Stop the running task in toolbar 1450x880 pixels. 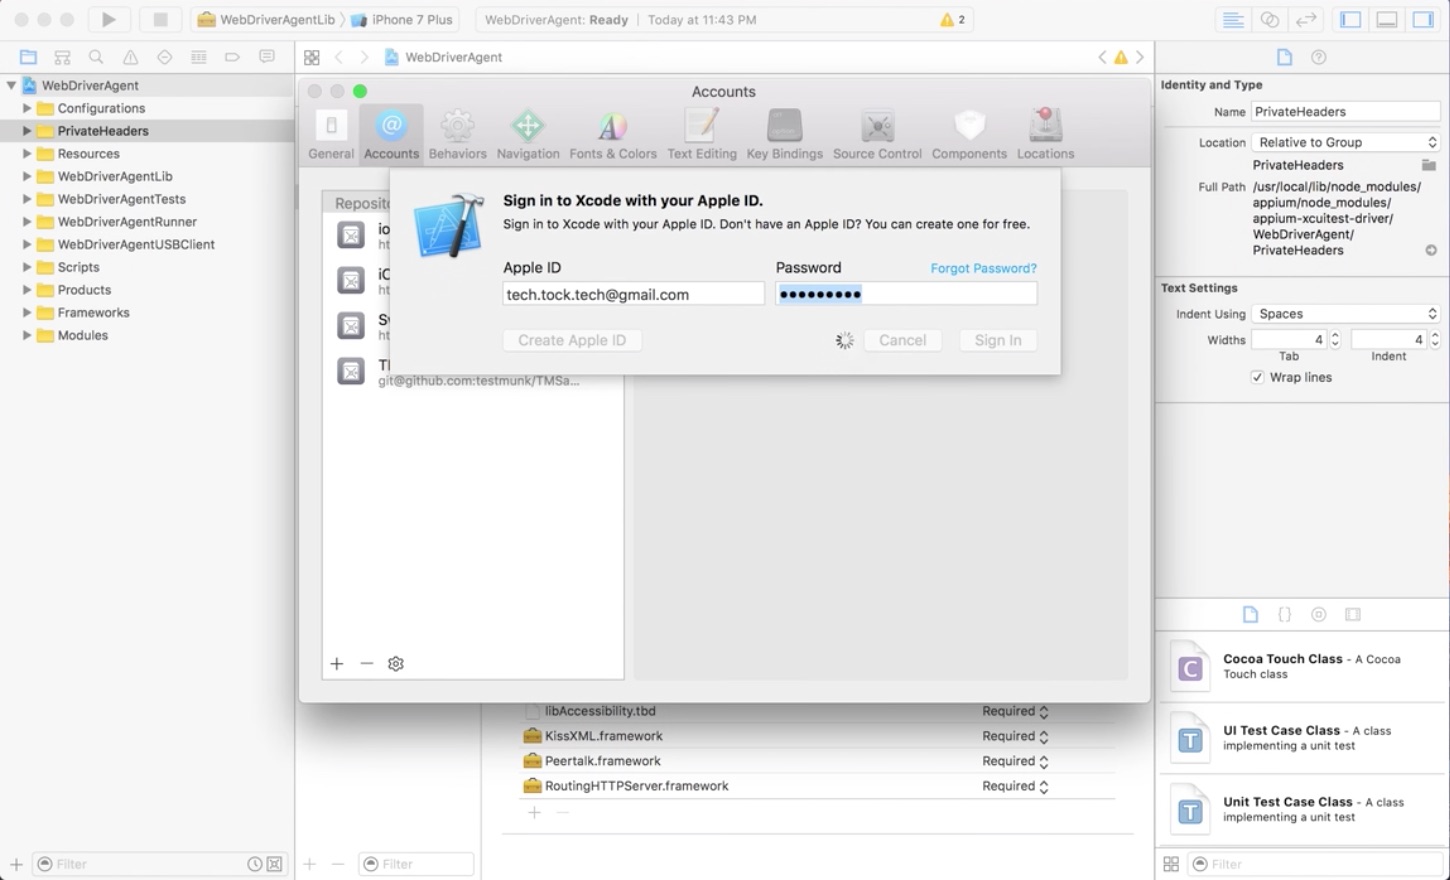(x=160, y=19)
